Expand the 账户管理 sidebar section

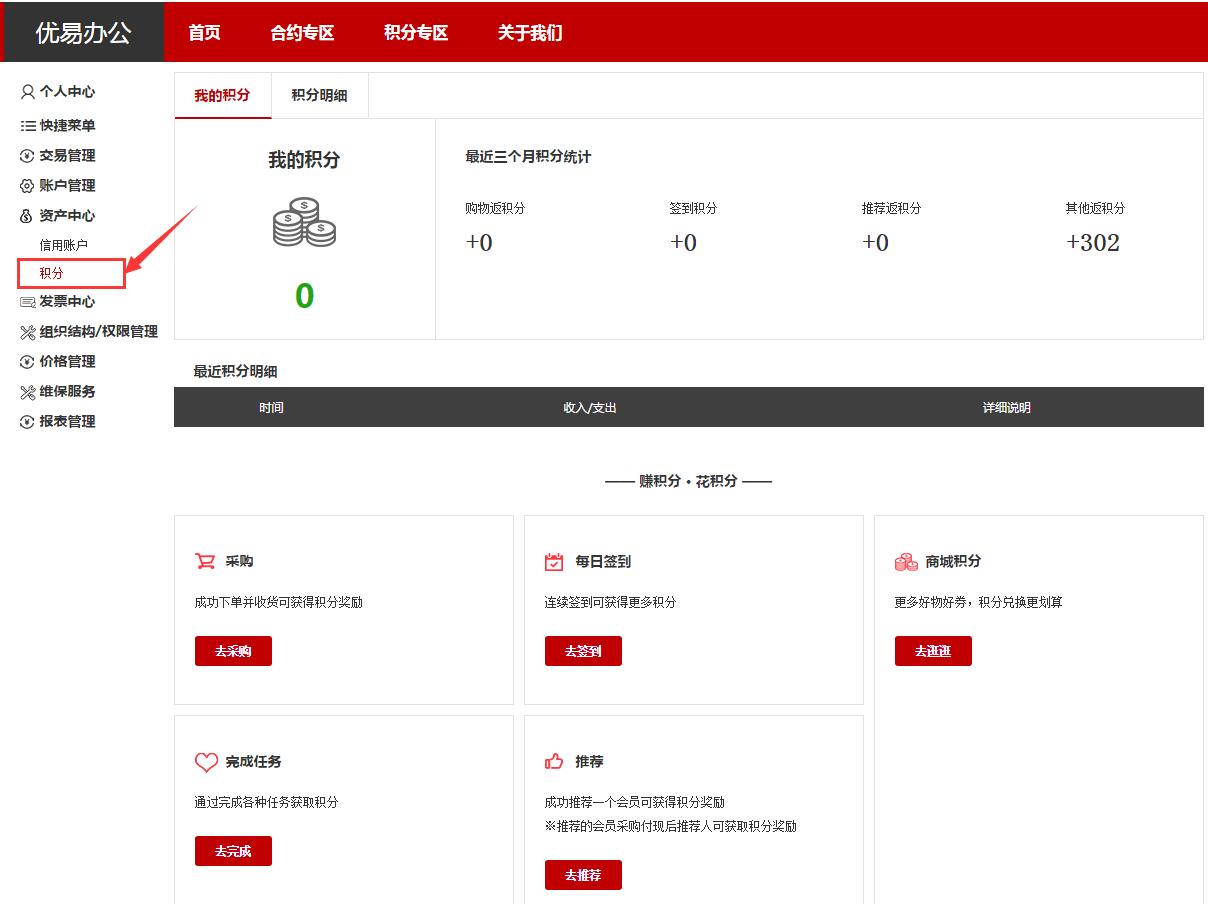point(66,186)
